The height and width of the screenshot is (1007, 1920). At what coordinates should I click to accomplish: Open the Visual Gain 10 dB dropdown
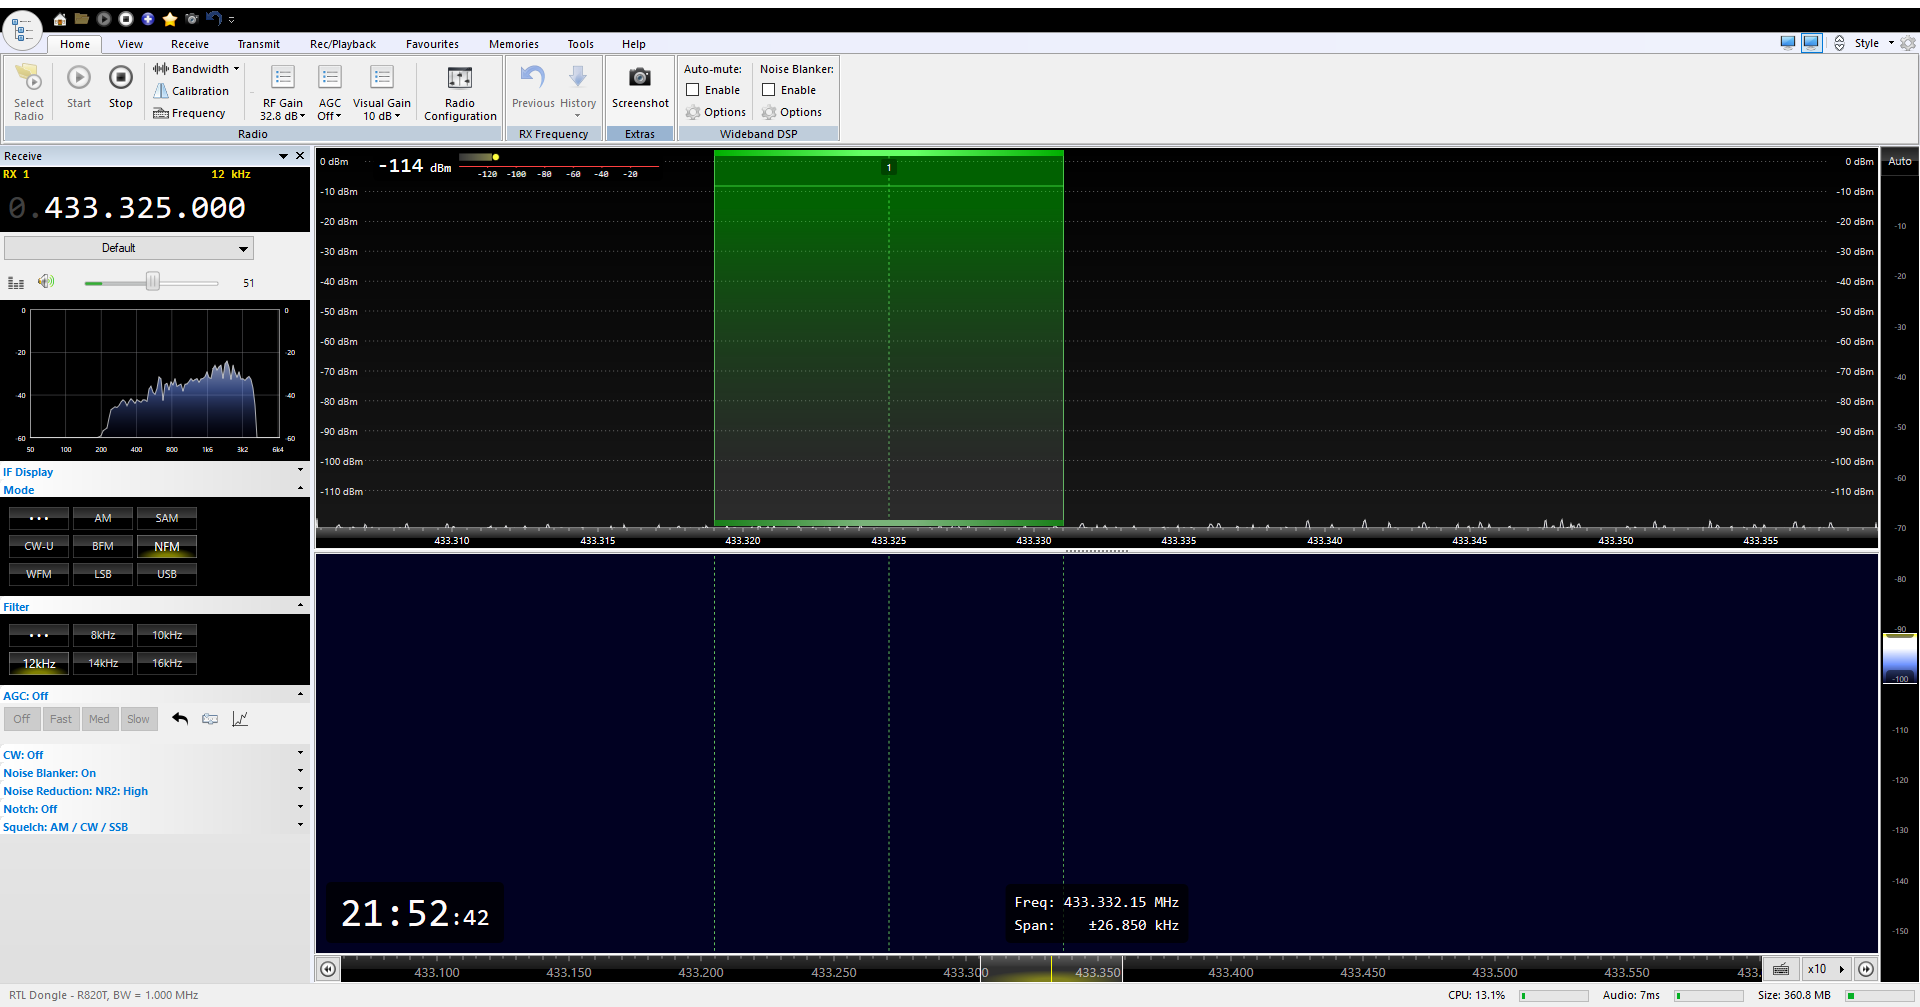(382, 93)
